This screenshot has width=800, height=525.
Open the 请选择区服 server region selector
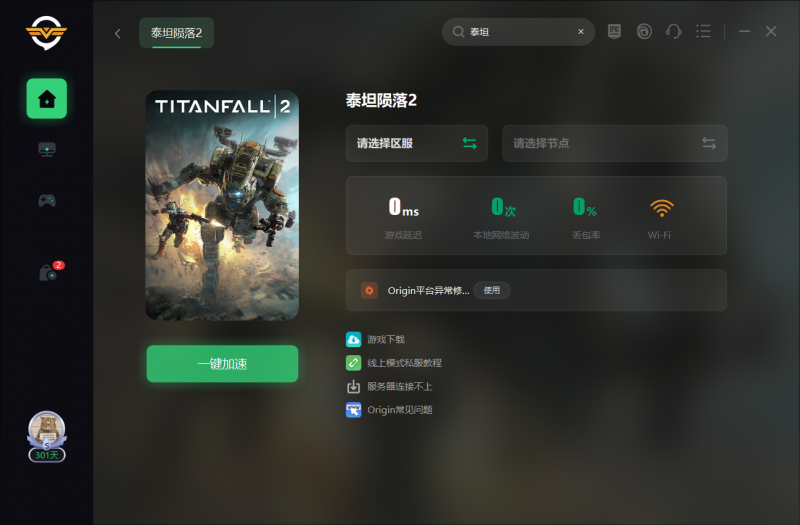417,143
